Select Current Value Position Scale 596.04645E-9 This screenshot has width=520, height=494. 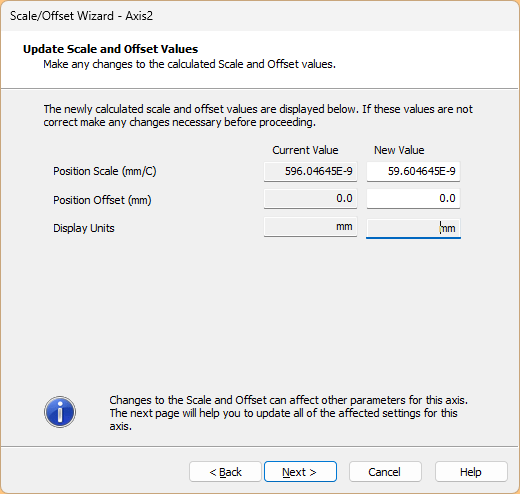click(x=310, y=172)
